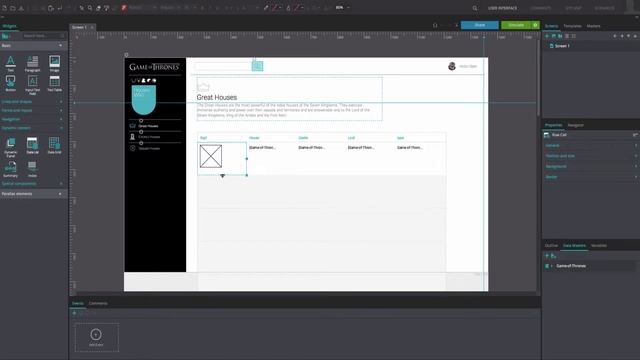The height and width of the screenshot is (360, 640).
Task: Open the Properties tab
Action: pyautogui.click(x=553, y=125)
